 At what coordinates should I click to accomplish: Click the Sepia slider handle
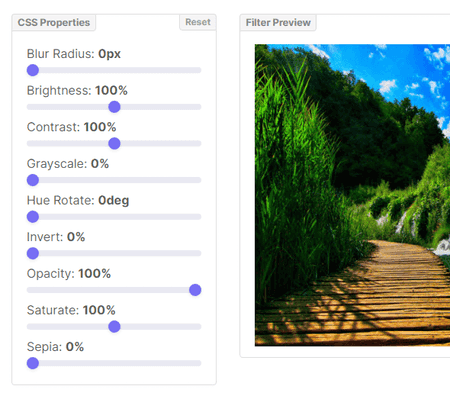tap(33, 363)
